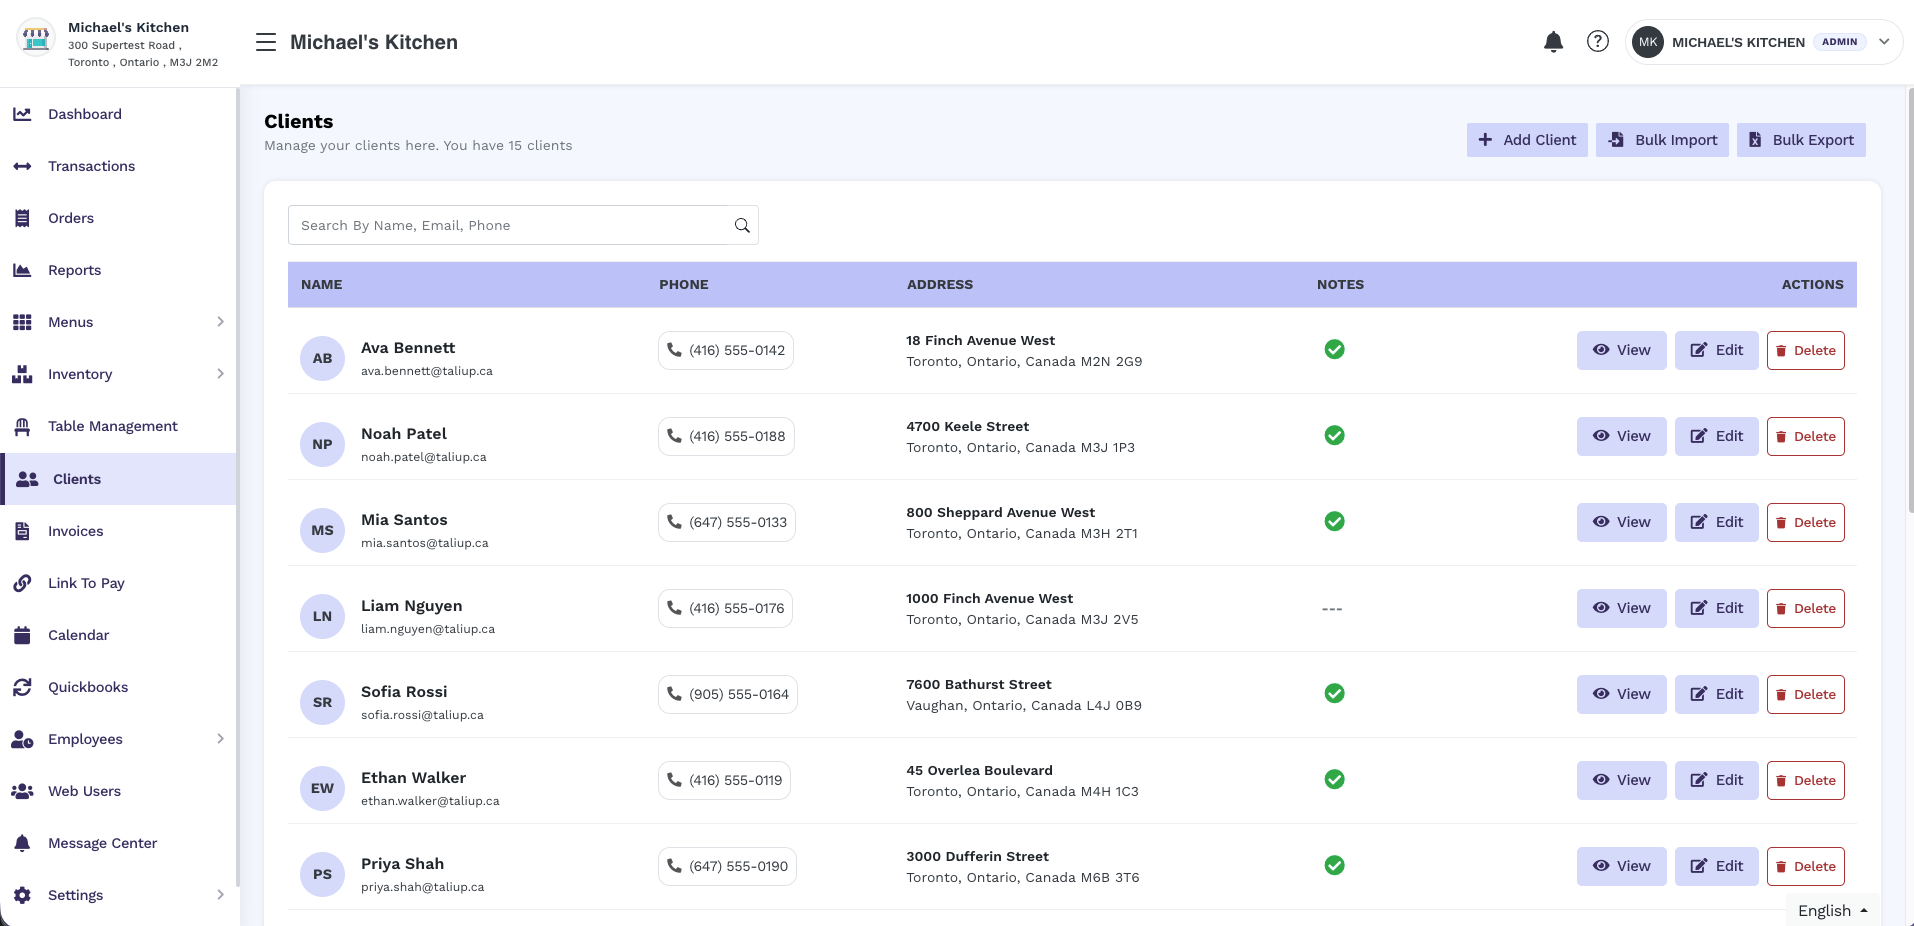Image resolution: width=1914 pixels, height=926 pixels.
Task: Click Mia Santos phone (647) 555-0133
Action: click(x=726, y=522)
